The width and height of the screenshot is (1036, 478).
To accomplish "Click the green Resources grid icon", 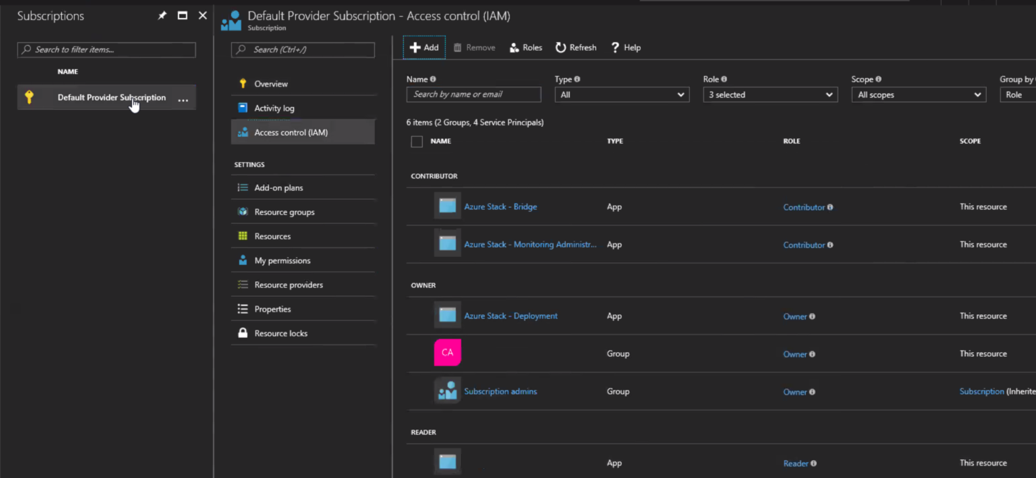I will (242, 236).
